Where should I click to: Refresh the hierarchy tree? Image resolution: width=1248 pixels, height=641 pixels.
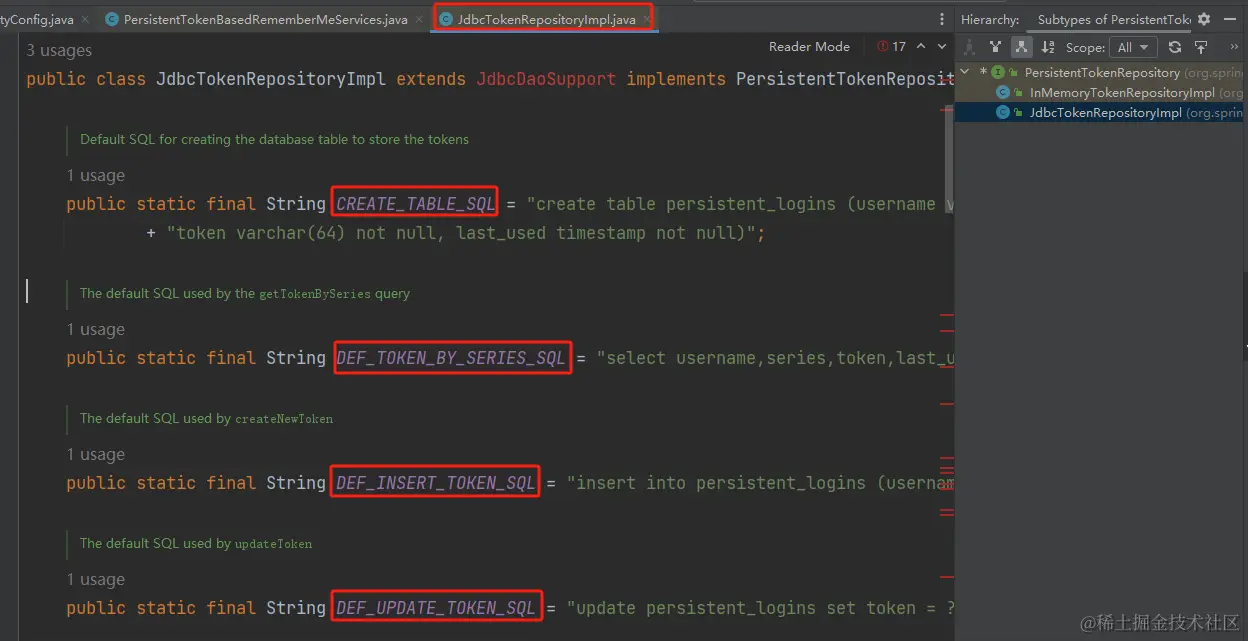point(1175,47)
